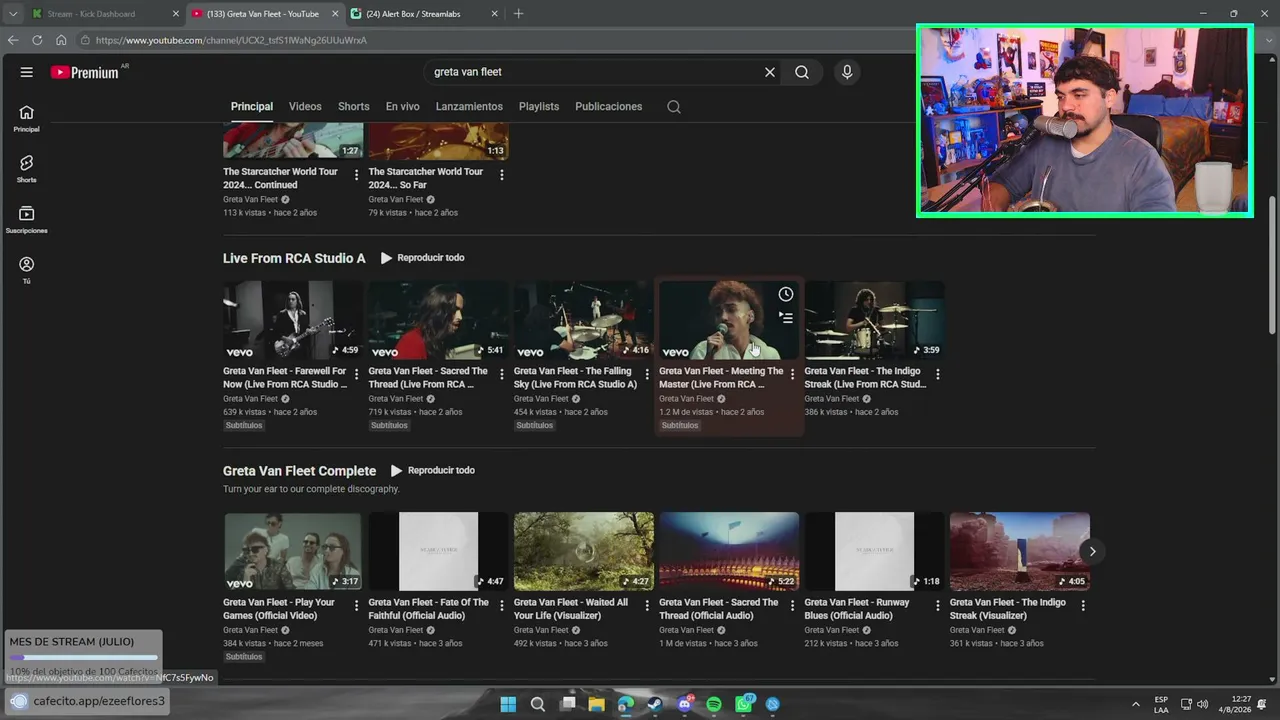Screen dimensions: 1280x720
Task: Open Principal in the left sidebar
Action: (26, 119)
